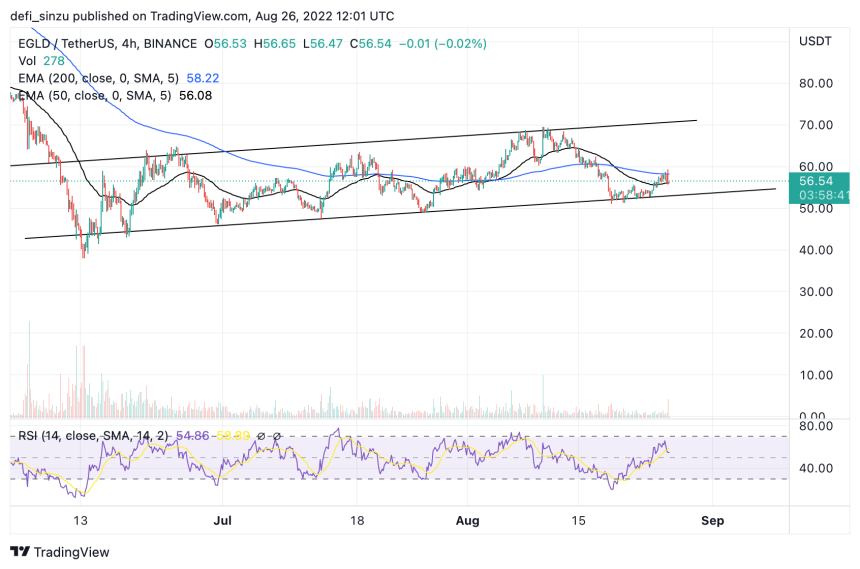Click the blue 58.22 EMA value

[203, 78]
